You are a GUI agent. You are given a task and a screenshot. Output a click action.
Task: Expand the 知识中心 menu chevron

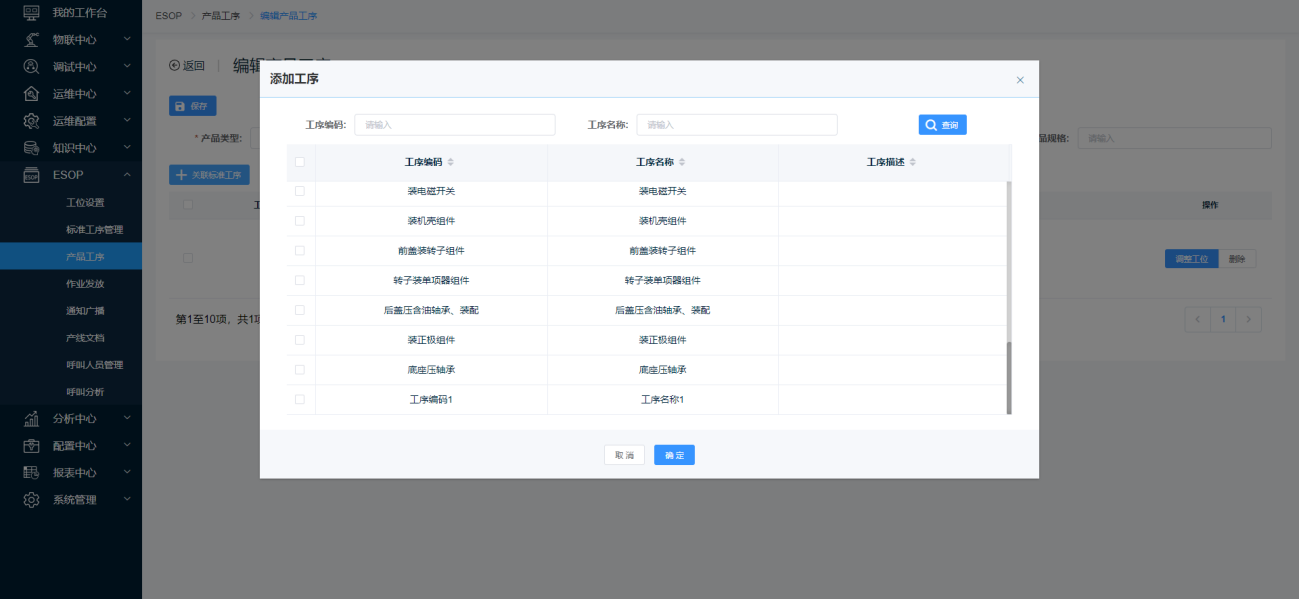tap(127, 147)
